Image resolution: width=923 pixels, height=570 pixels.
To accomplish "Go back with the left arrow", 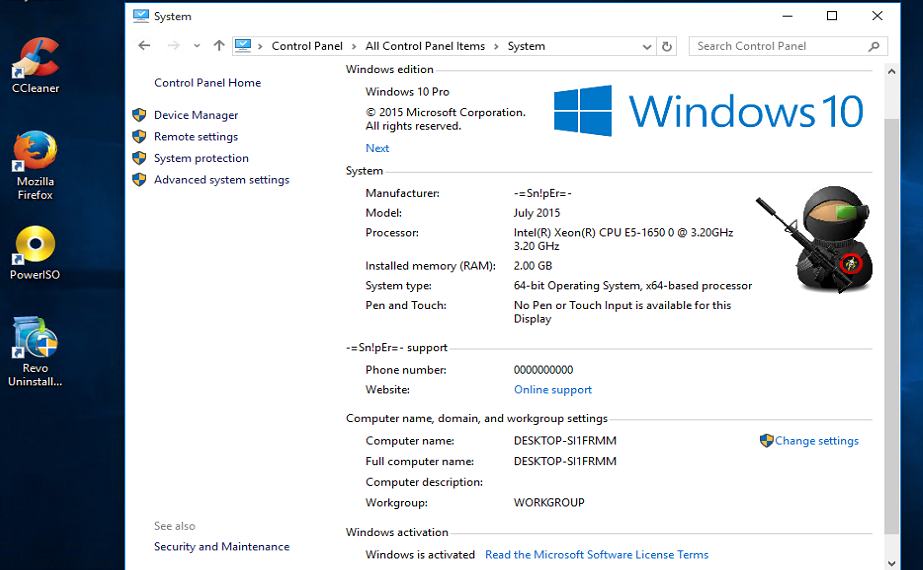I will click(x=144, y=45).
